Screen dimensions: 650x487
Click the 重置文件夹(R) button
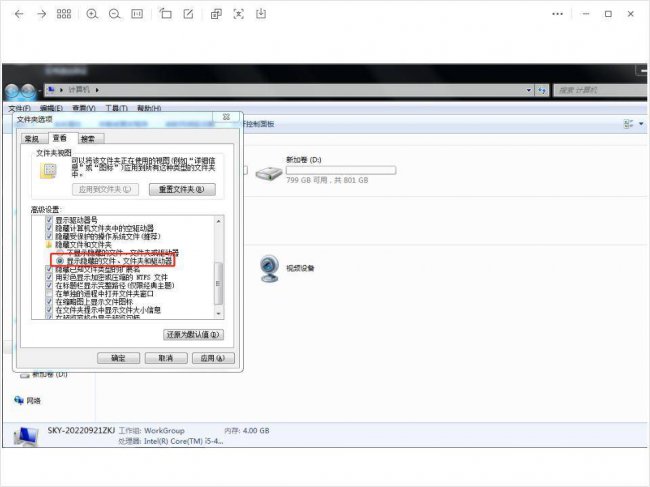(182, 189)
